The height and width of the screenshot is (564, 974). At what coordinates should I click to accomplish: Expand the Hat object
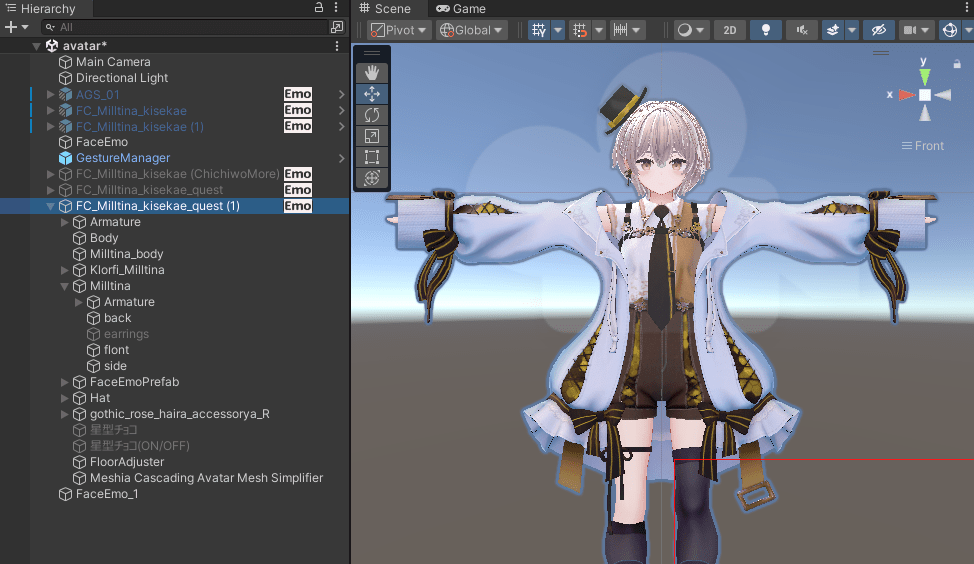pyautogui.click(x=64, y=398)
